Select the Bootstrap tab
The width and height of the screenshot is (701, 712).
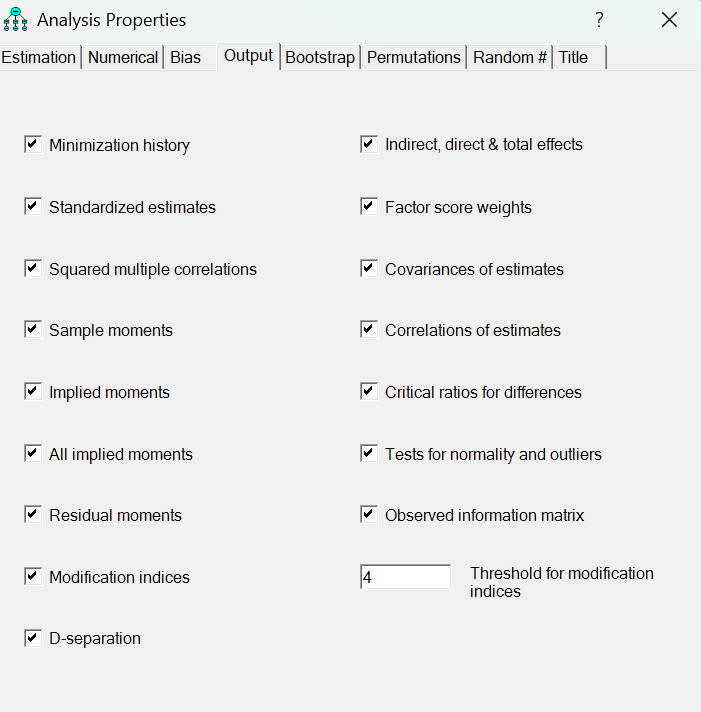click(320, 58)
